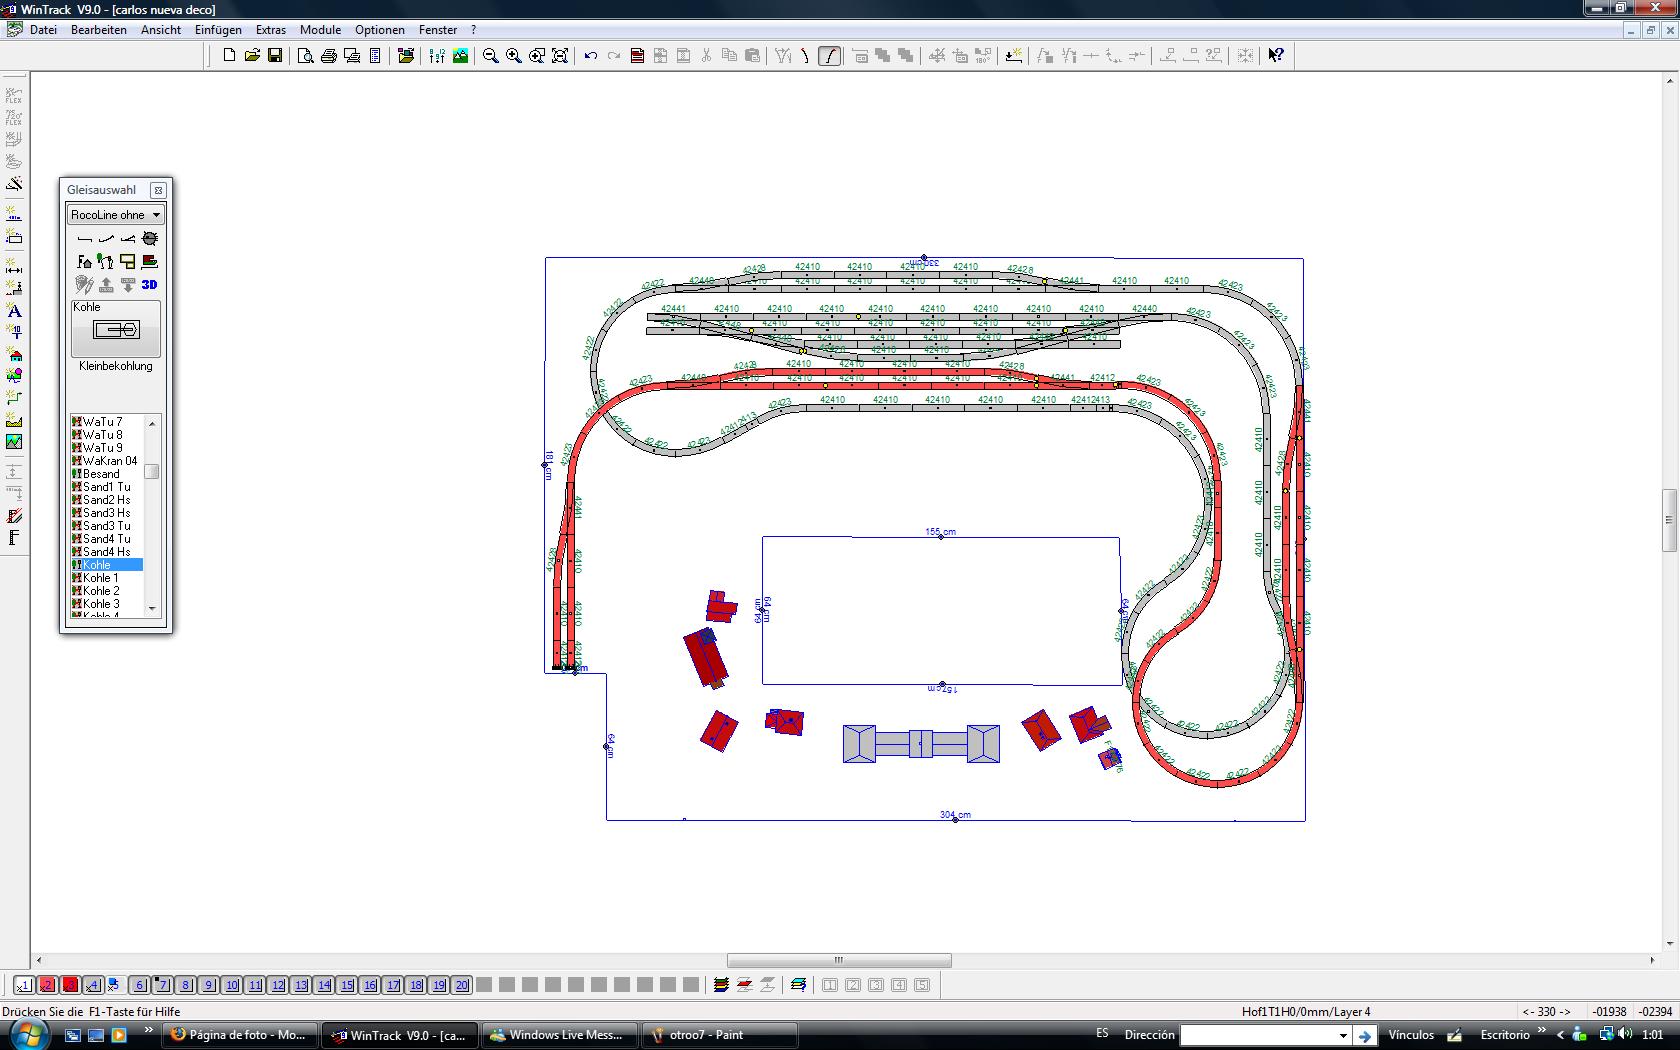Open the RocoLine ohne track system dropdown
The image size is (1680, 1050).
pyautogui.click(x=115, y=215)
